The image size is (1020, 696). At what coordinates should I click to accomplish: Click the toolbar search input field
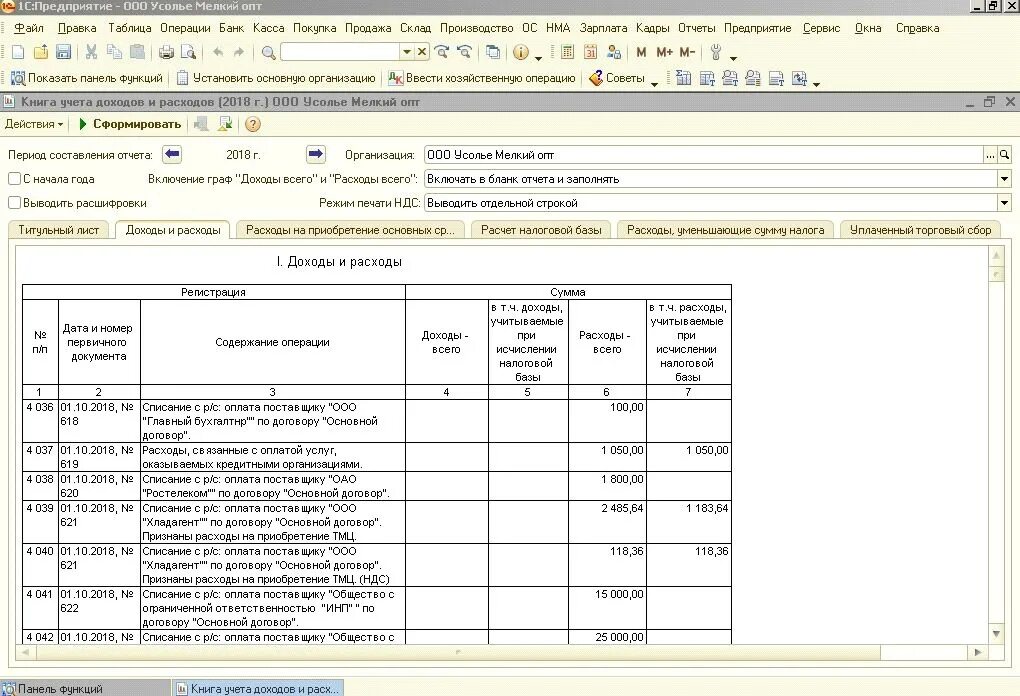tap(340, 51)
